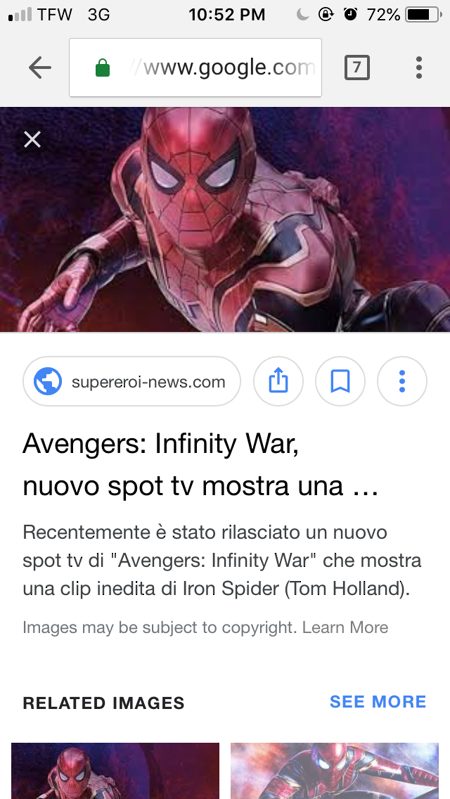450x799 pixels.
Task: Tap the share icon button
Action: [x=278, y=381]
